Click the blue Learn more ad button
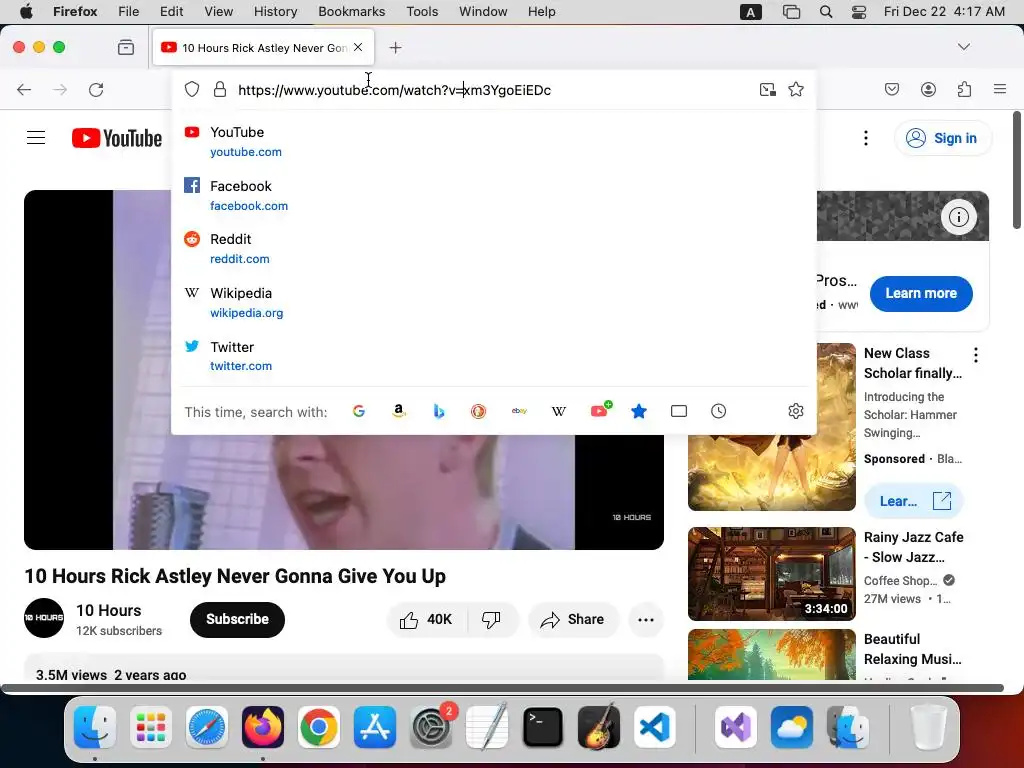 (921, 293)
